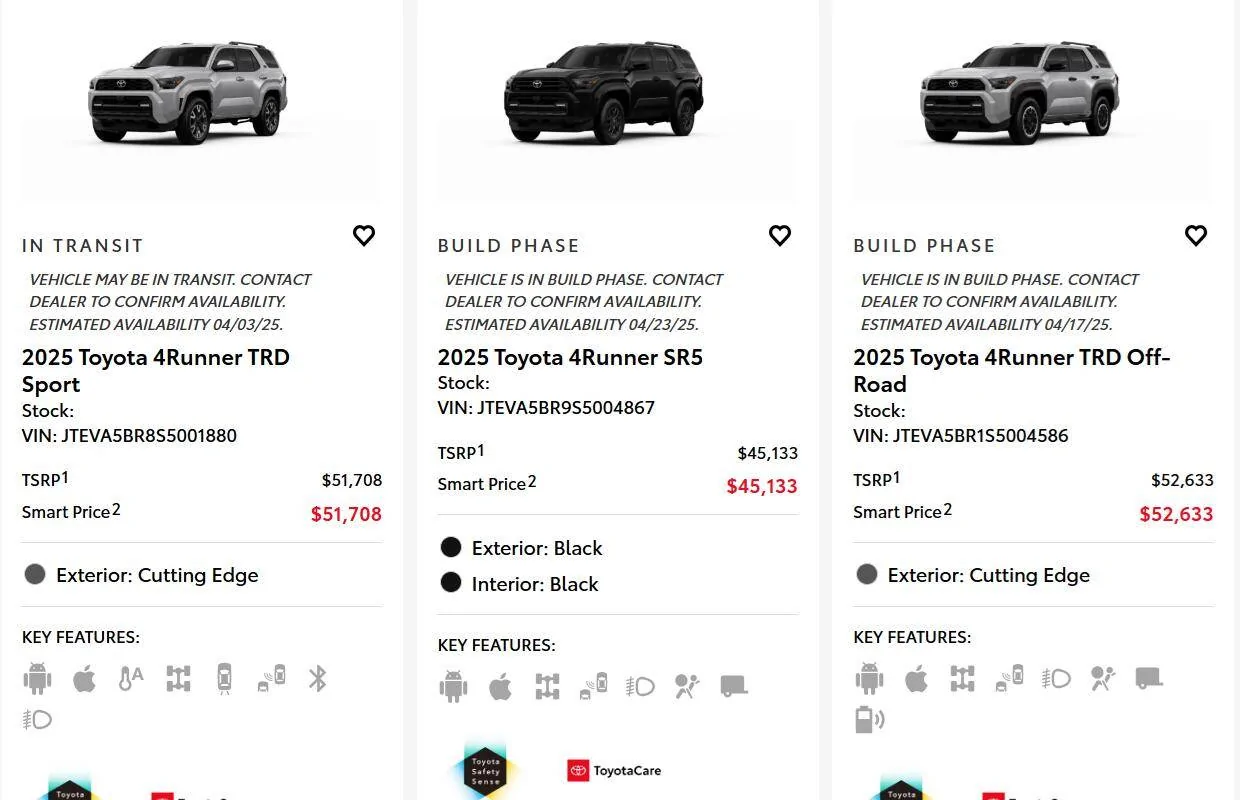The image size is (1240, 800).
Task: Select the Bluetooth icon in TRD Sport features
Action: point(317,678)
